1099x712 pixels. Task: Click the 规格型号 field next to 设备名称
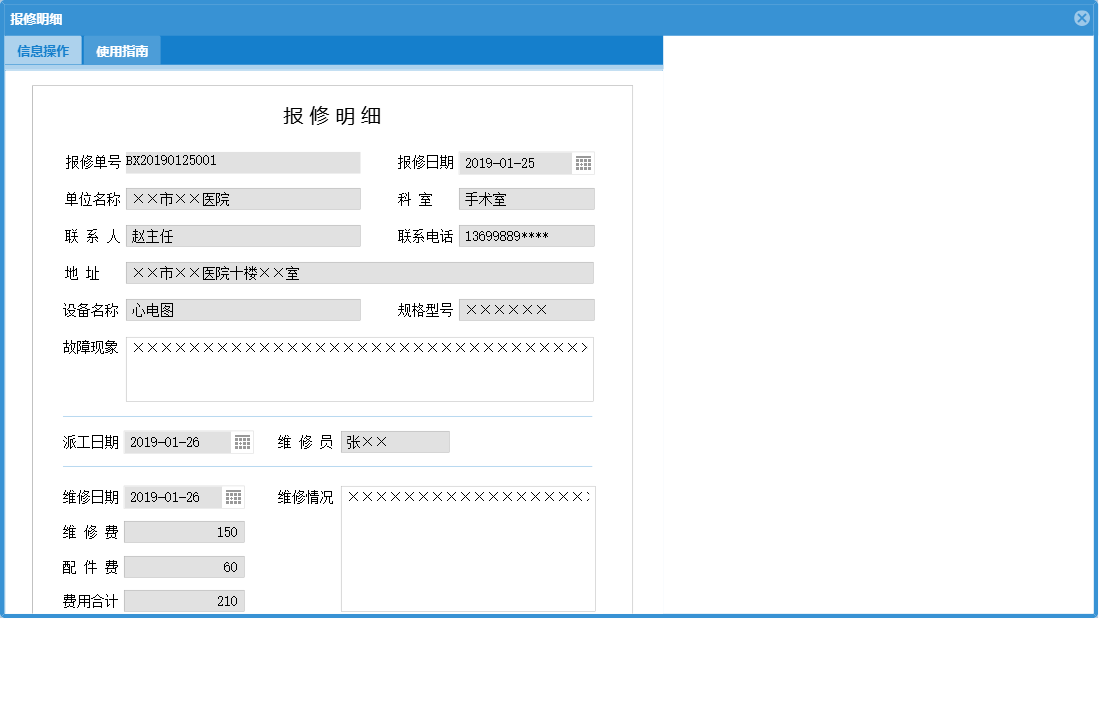click(526, 310)
